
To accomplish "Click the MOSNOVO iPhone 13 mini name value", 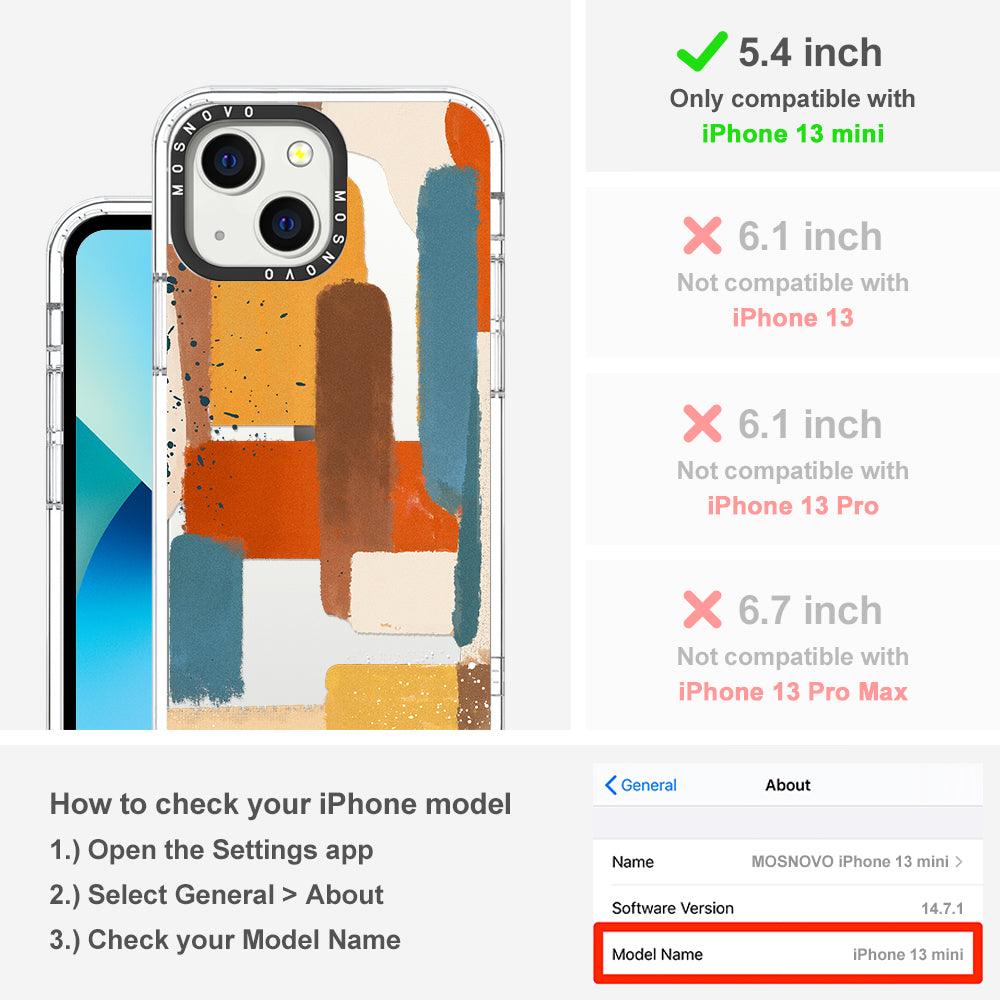I will point(849,862).
